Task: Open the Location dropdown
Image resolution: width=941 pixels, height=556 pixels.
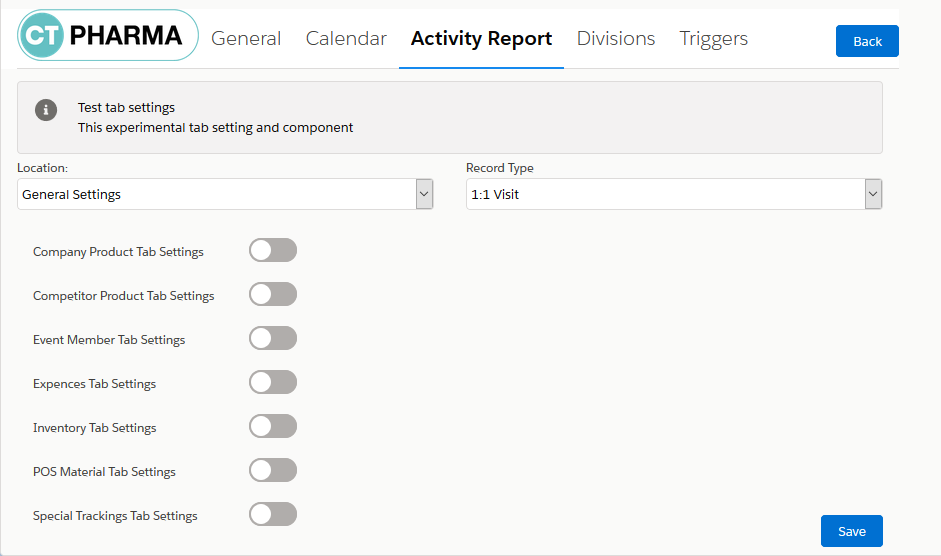Action: pos(225,194)
